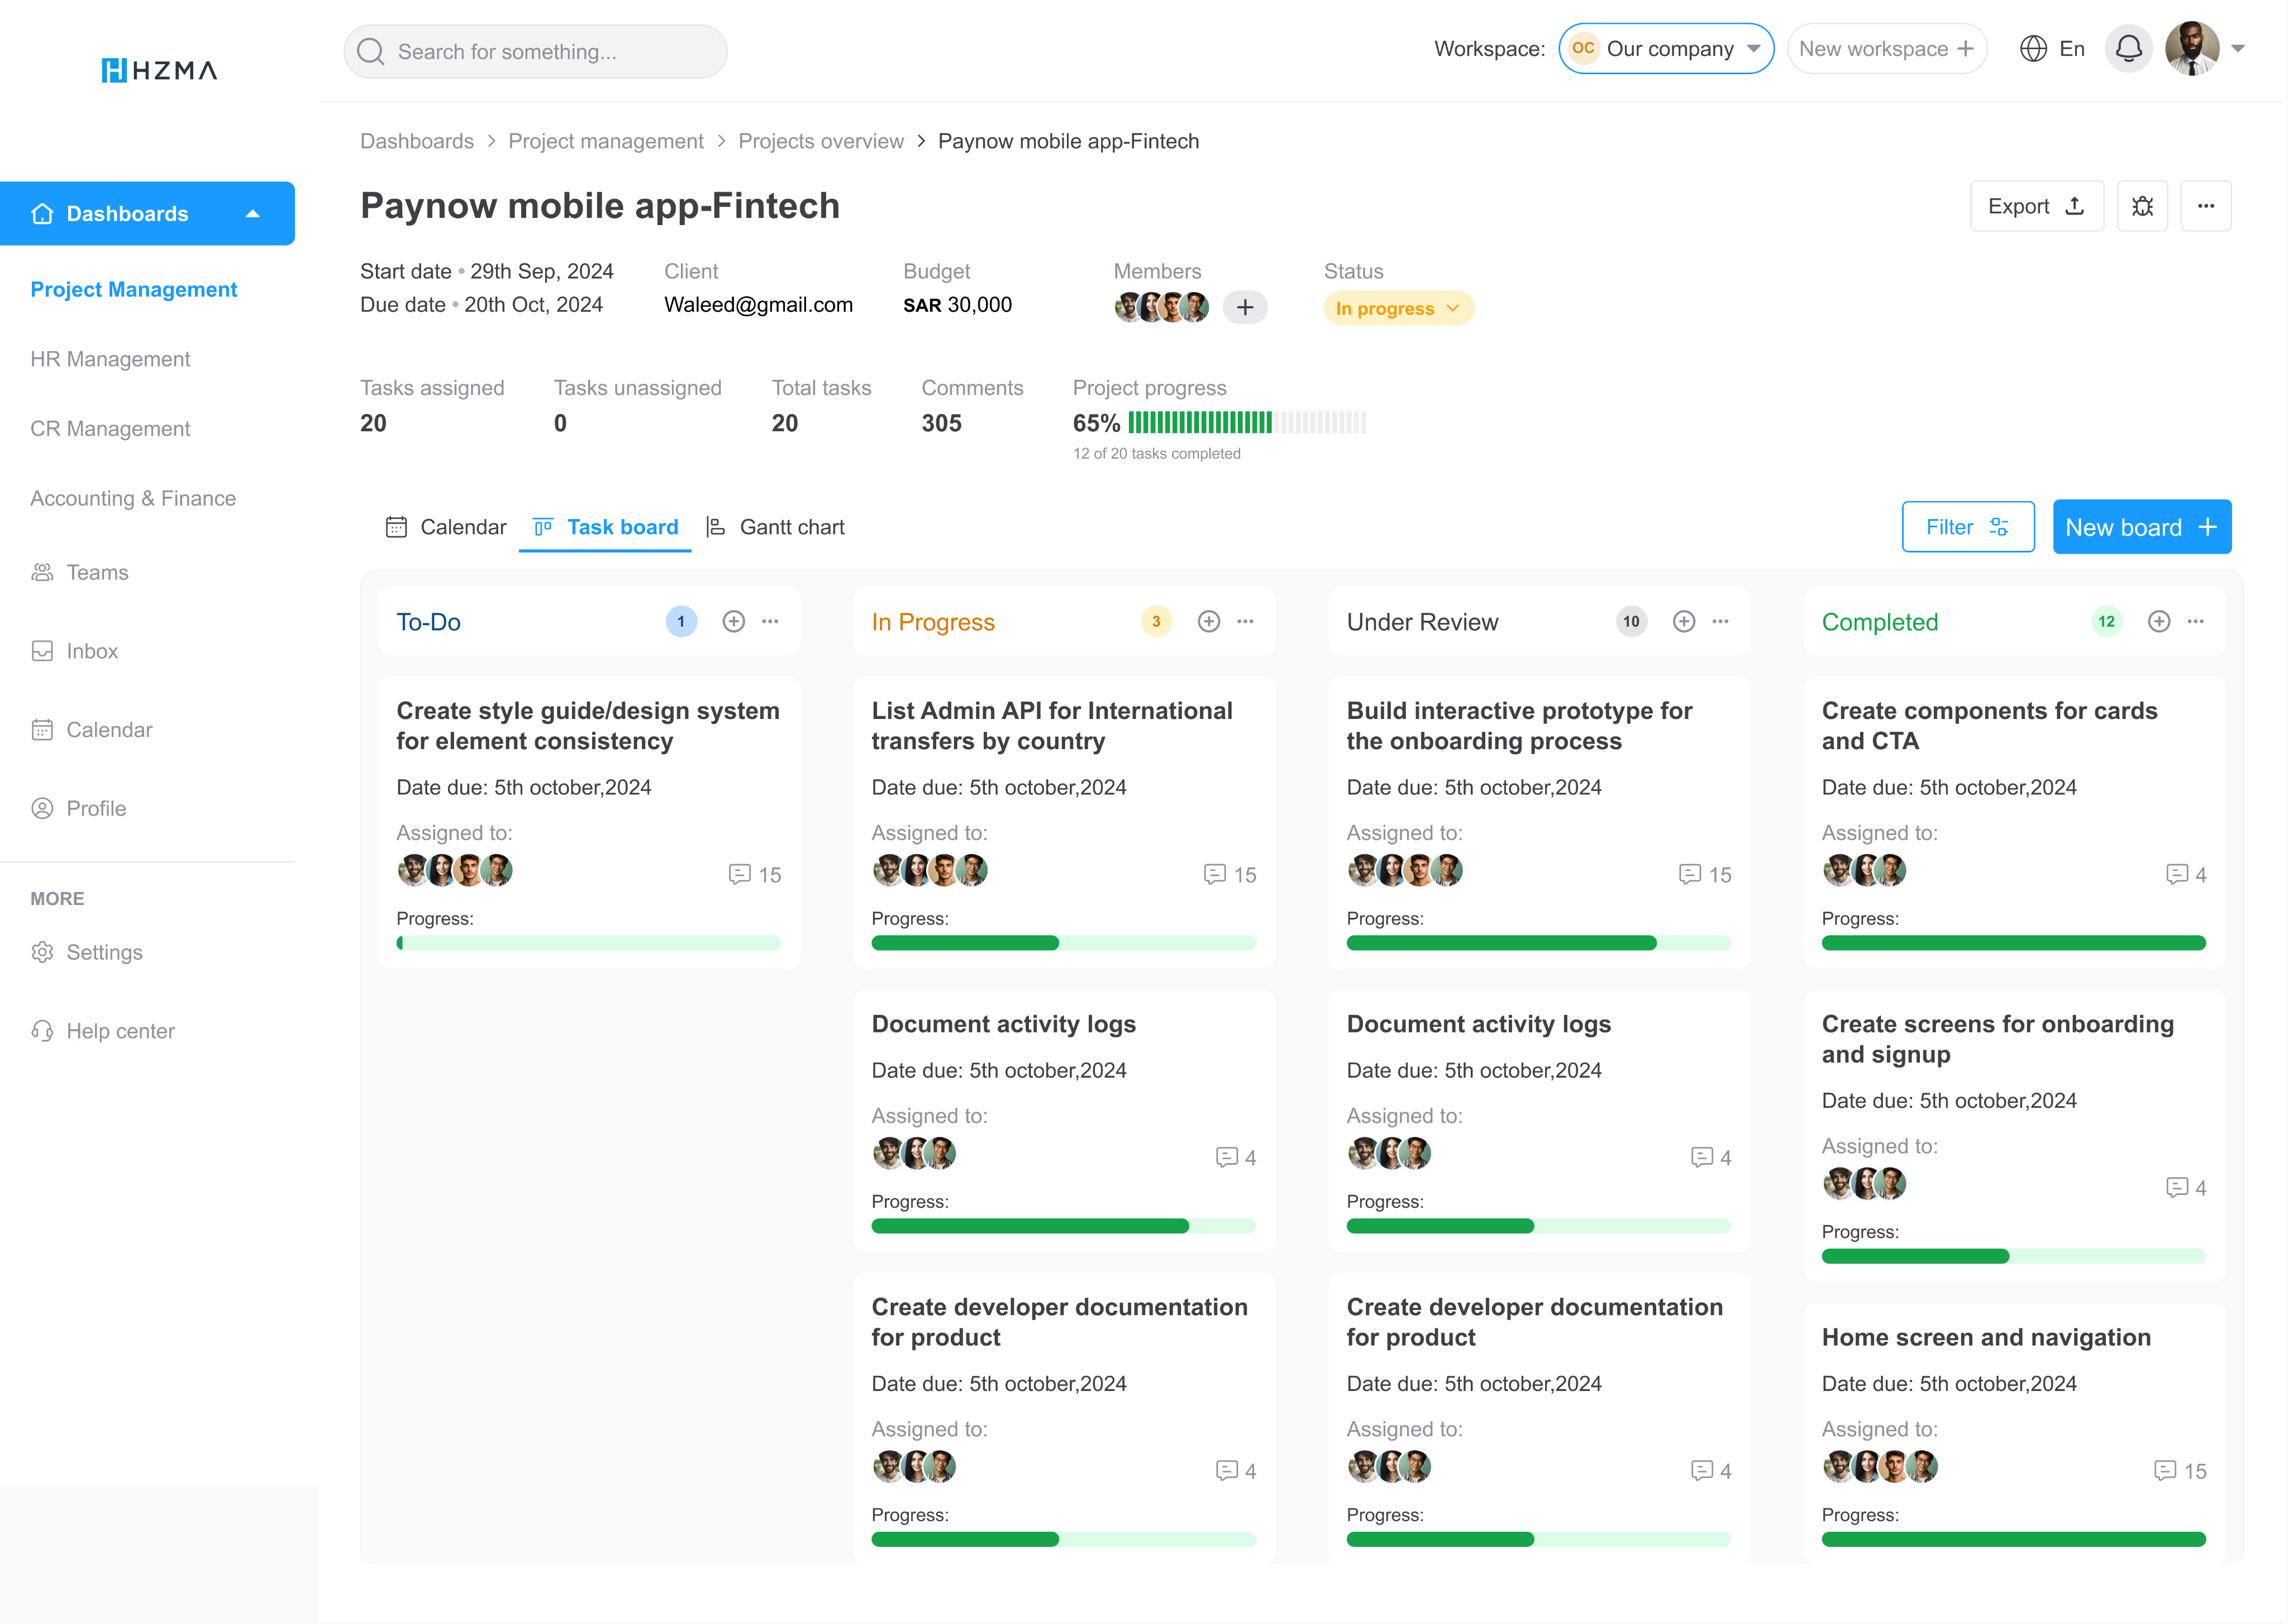Open CR Management in sidebar
The height and width of the screenshot is (1624, 2288).
coord(110,429)
